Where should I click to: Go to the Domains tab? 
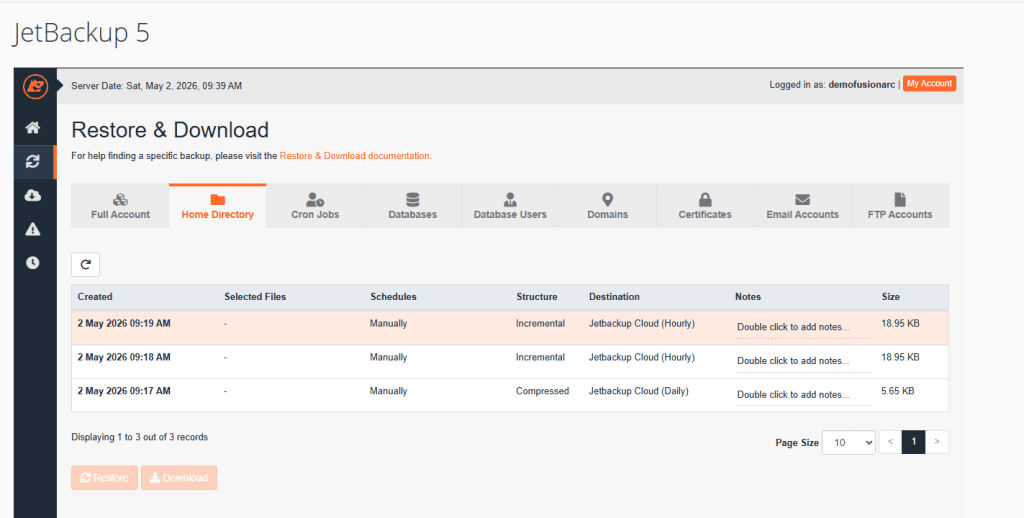pos(607,206)
